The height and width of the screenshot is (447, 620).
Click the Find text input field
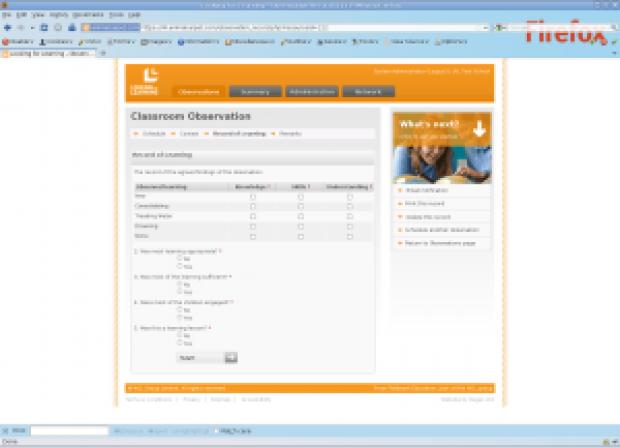[x=70, y=431]
